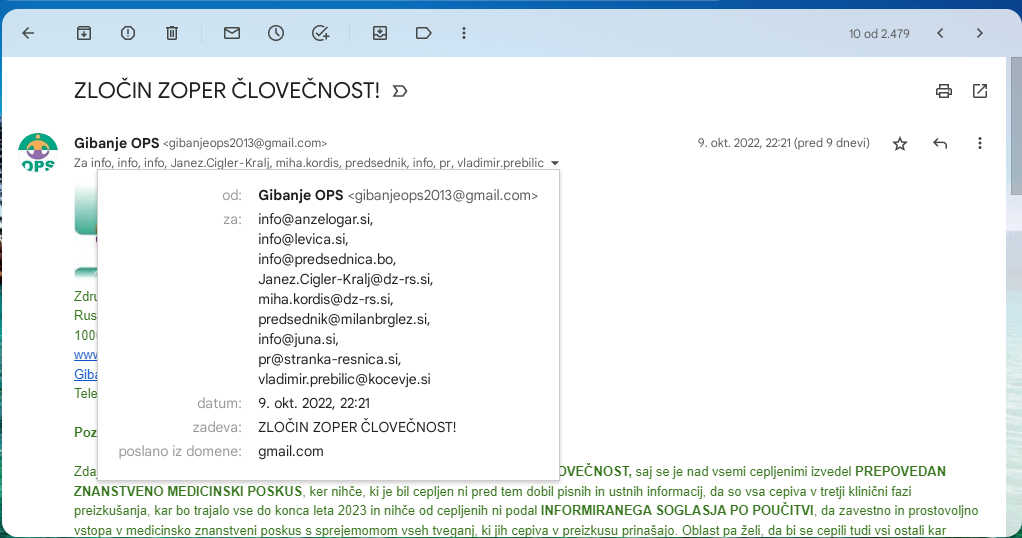Go back to the inbox list
The width and height of the screenshot is (1022, 538).
pos(28,33)
